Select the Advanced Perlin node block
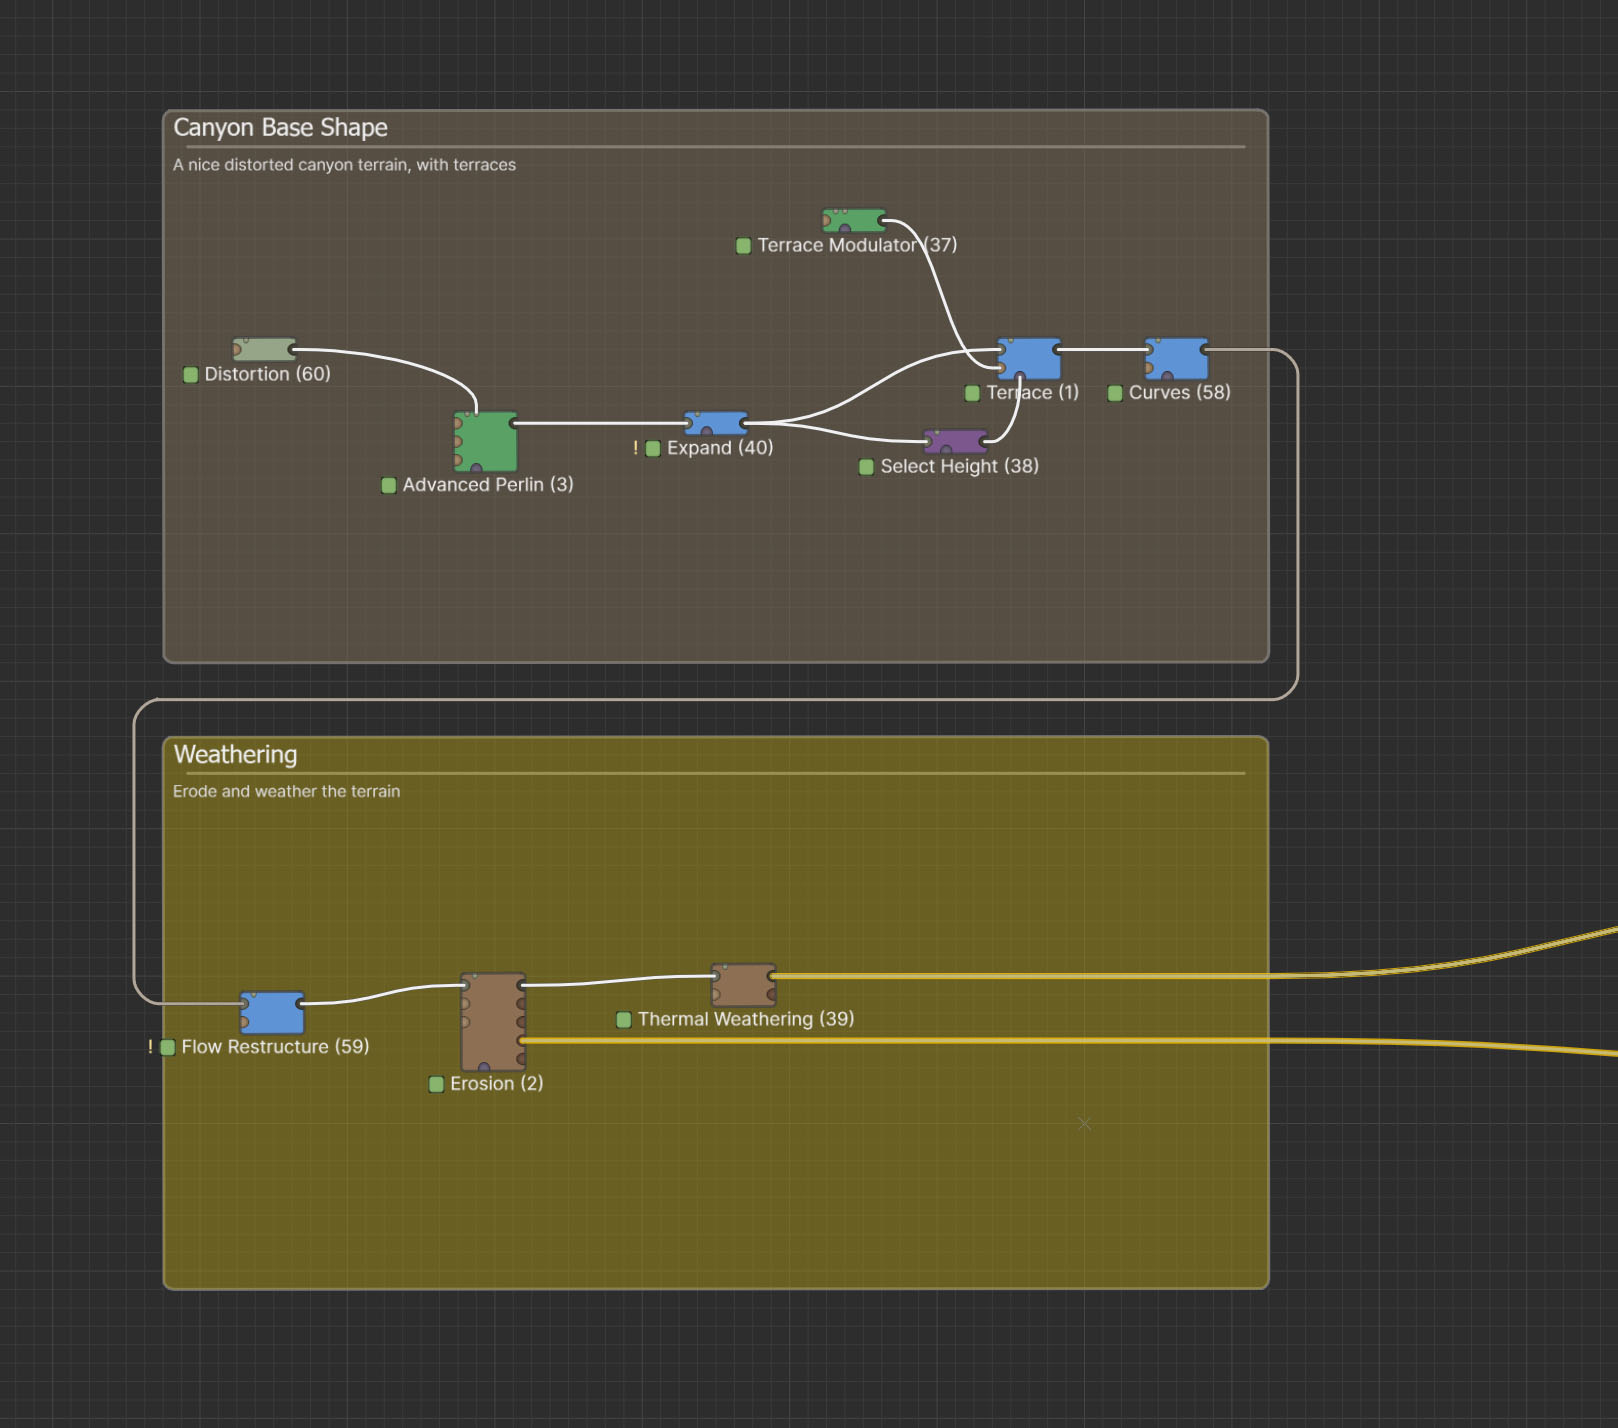The width and height of the screenshot is (1618, 1428). [x=486, y=441]
